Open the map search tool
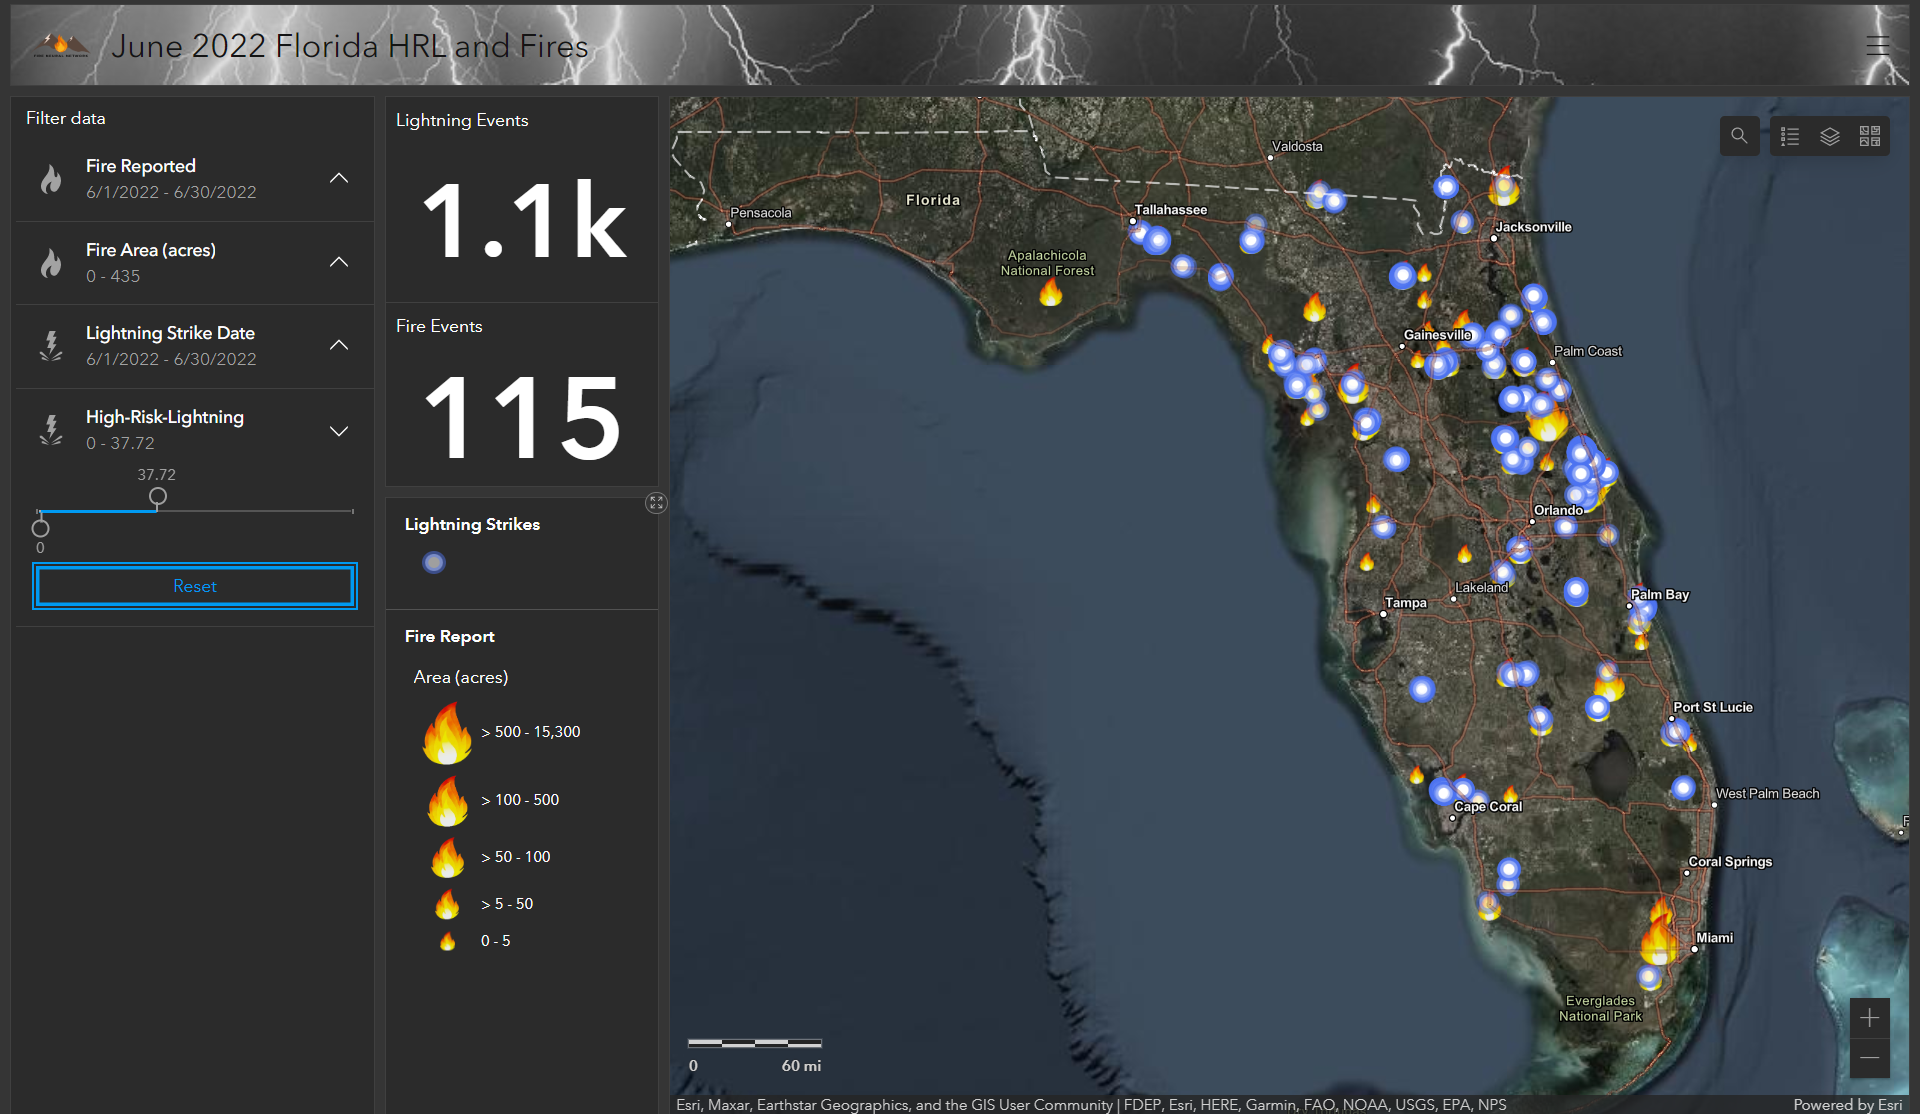This screenshot has height=1114, width=1920. click(x=1739, y=136)
